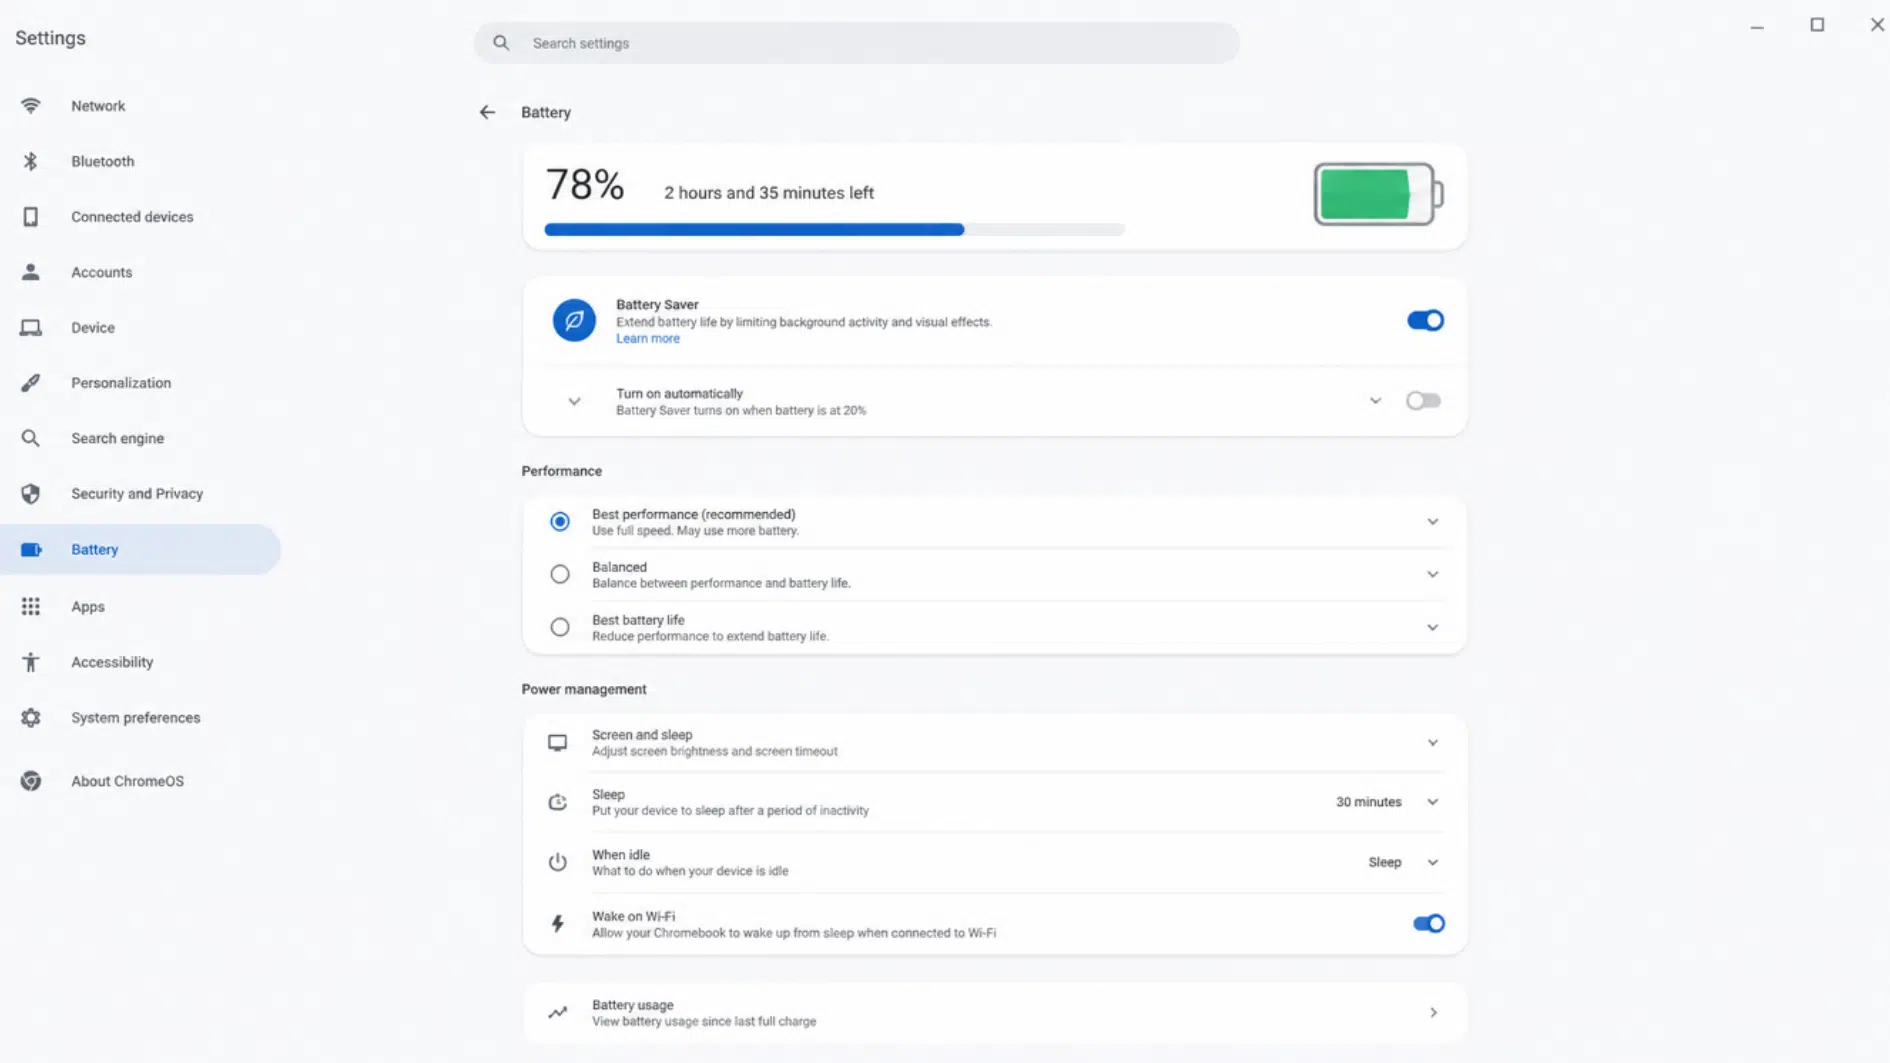1890x1063 pixels.
Task: Click the Bluetooth icon in sidebar
Action: (31, 161)
